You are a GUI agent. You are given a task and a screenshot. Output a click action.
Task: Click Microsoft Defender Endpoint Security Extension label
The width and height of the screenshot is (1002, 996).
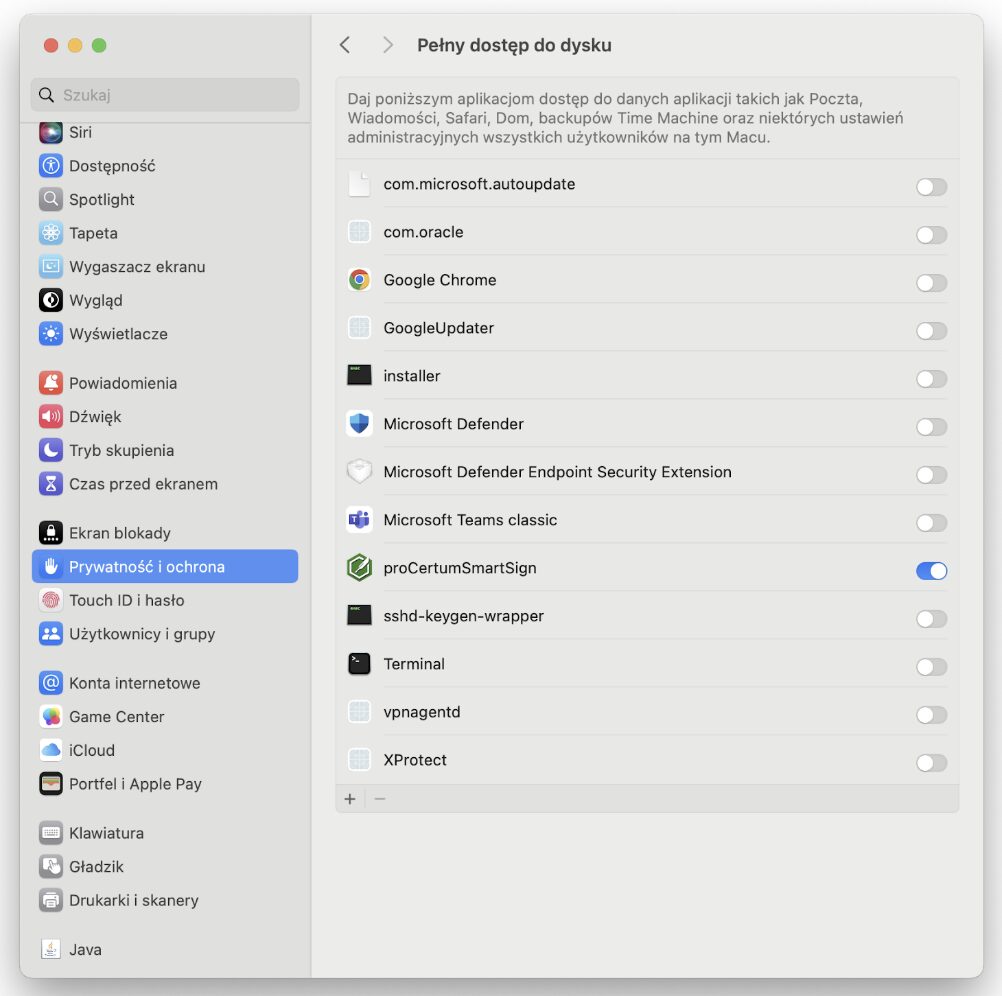(557, 471)
